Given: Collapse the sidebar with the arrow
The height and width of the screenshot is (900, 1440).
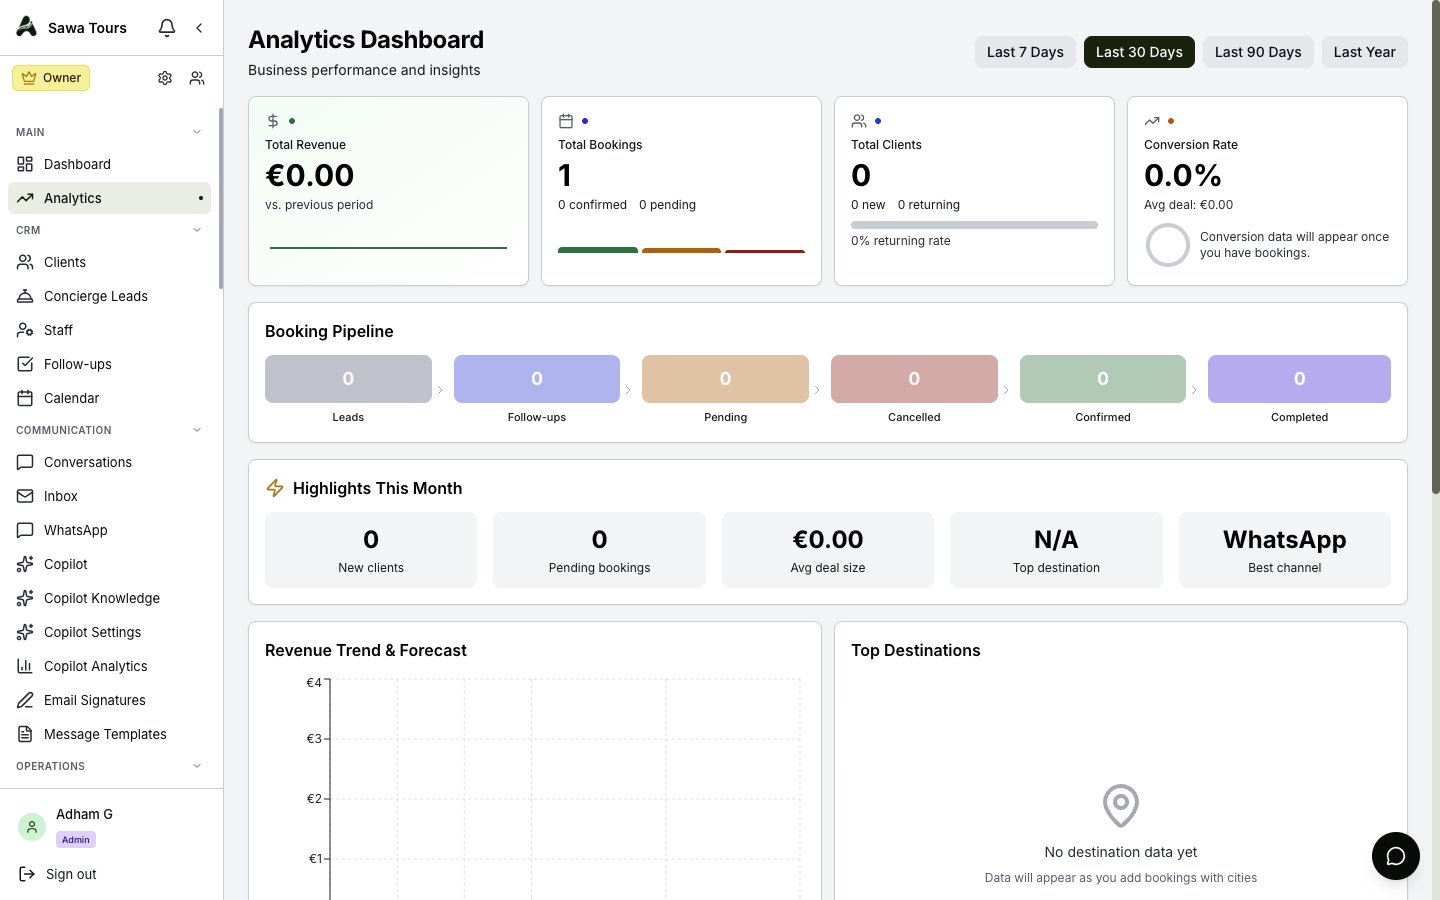Looking at the screenshot, I should [x=199, y=28].
